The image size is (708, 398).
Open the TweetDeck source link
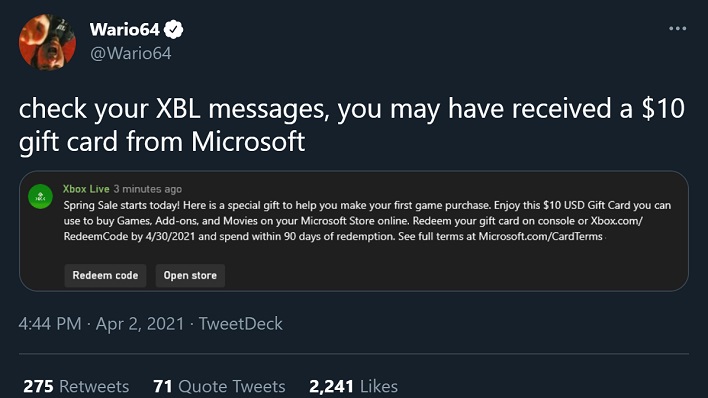click(241, 324)
